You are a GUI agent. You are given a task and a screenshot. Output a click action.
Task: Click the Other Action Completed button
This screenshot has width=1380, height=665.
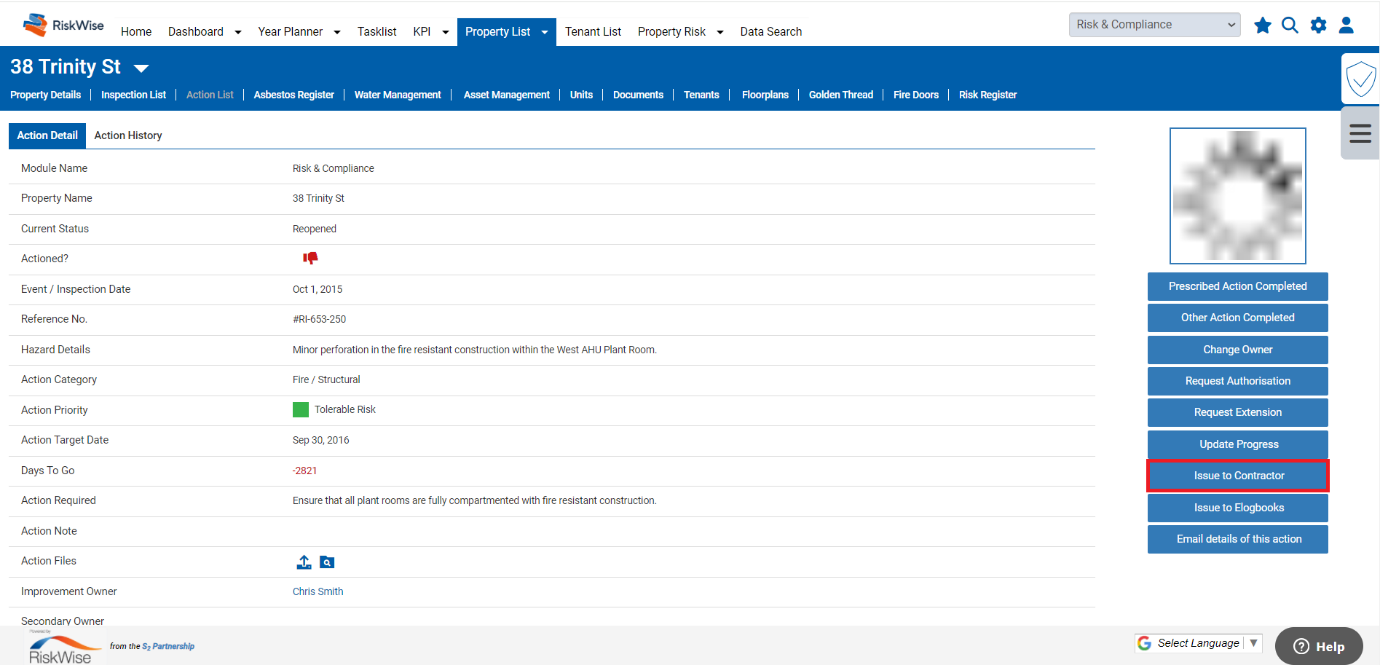pos(1238,318)
